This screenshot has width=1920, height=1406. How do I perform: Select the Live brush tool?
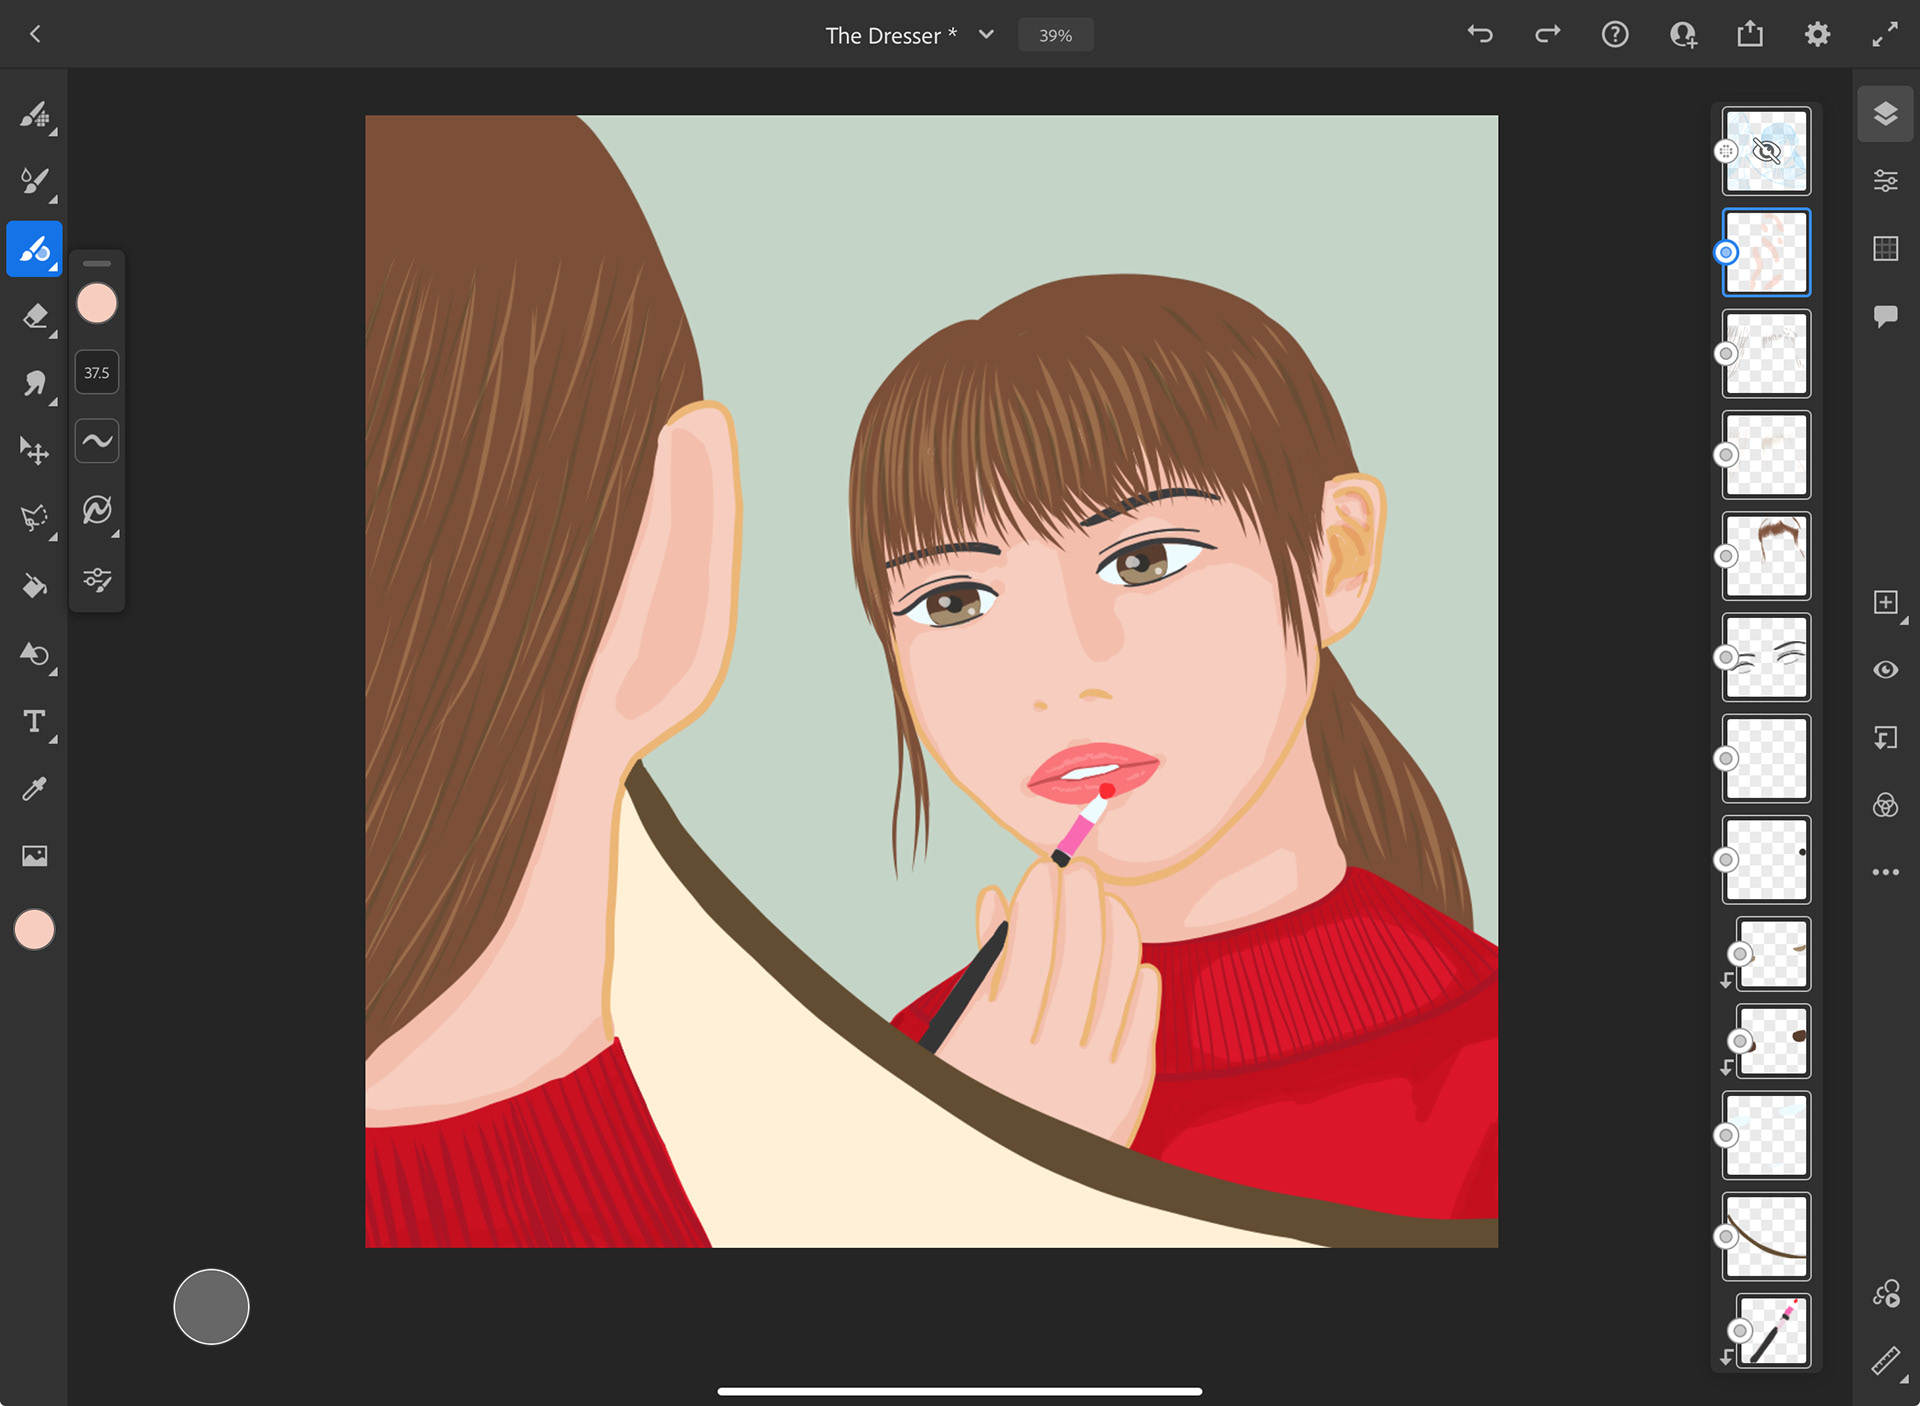[35, 181]
